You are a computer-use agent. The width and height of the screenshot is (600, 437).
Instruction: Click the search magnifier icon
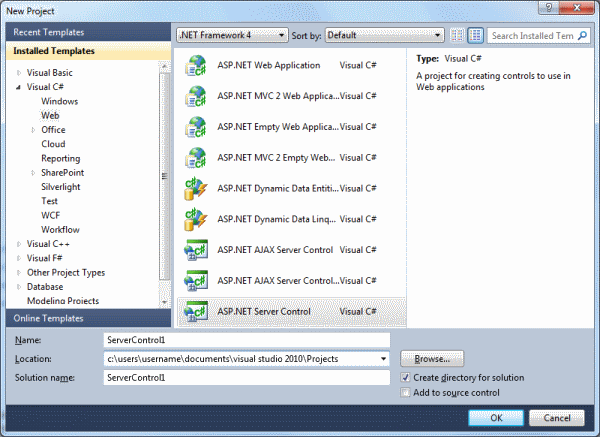(582, 36)
